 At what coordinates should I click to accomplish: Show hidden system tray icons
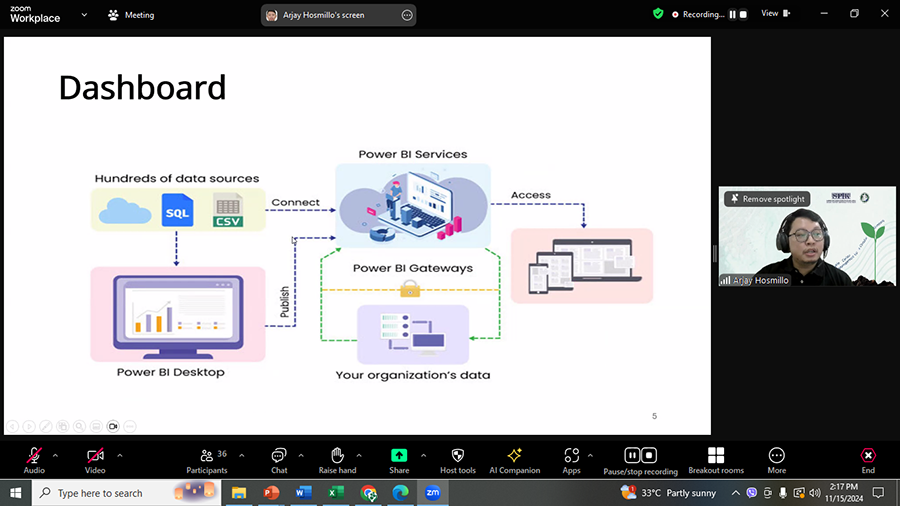click(x=735, y=493)
